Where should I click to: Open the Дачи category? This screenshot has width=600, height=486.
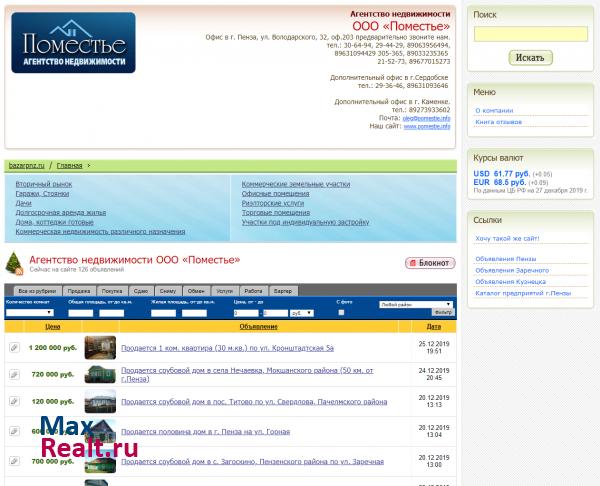pos(23,203)
